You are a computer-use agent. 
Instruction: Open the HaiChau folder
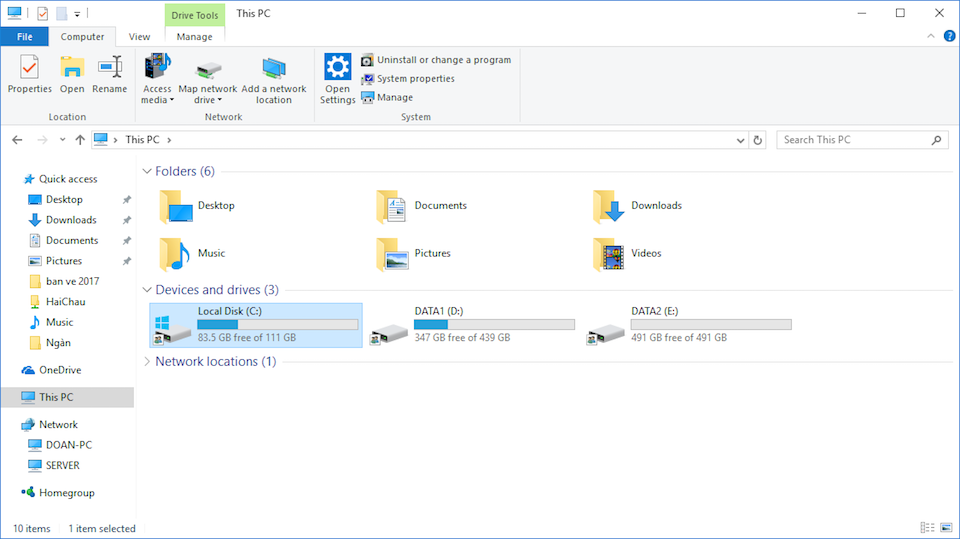pyautogui.click(x=66, y=302)
